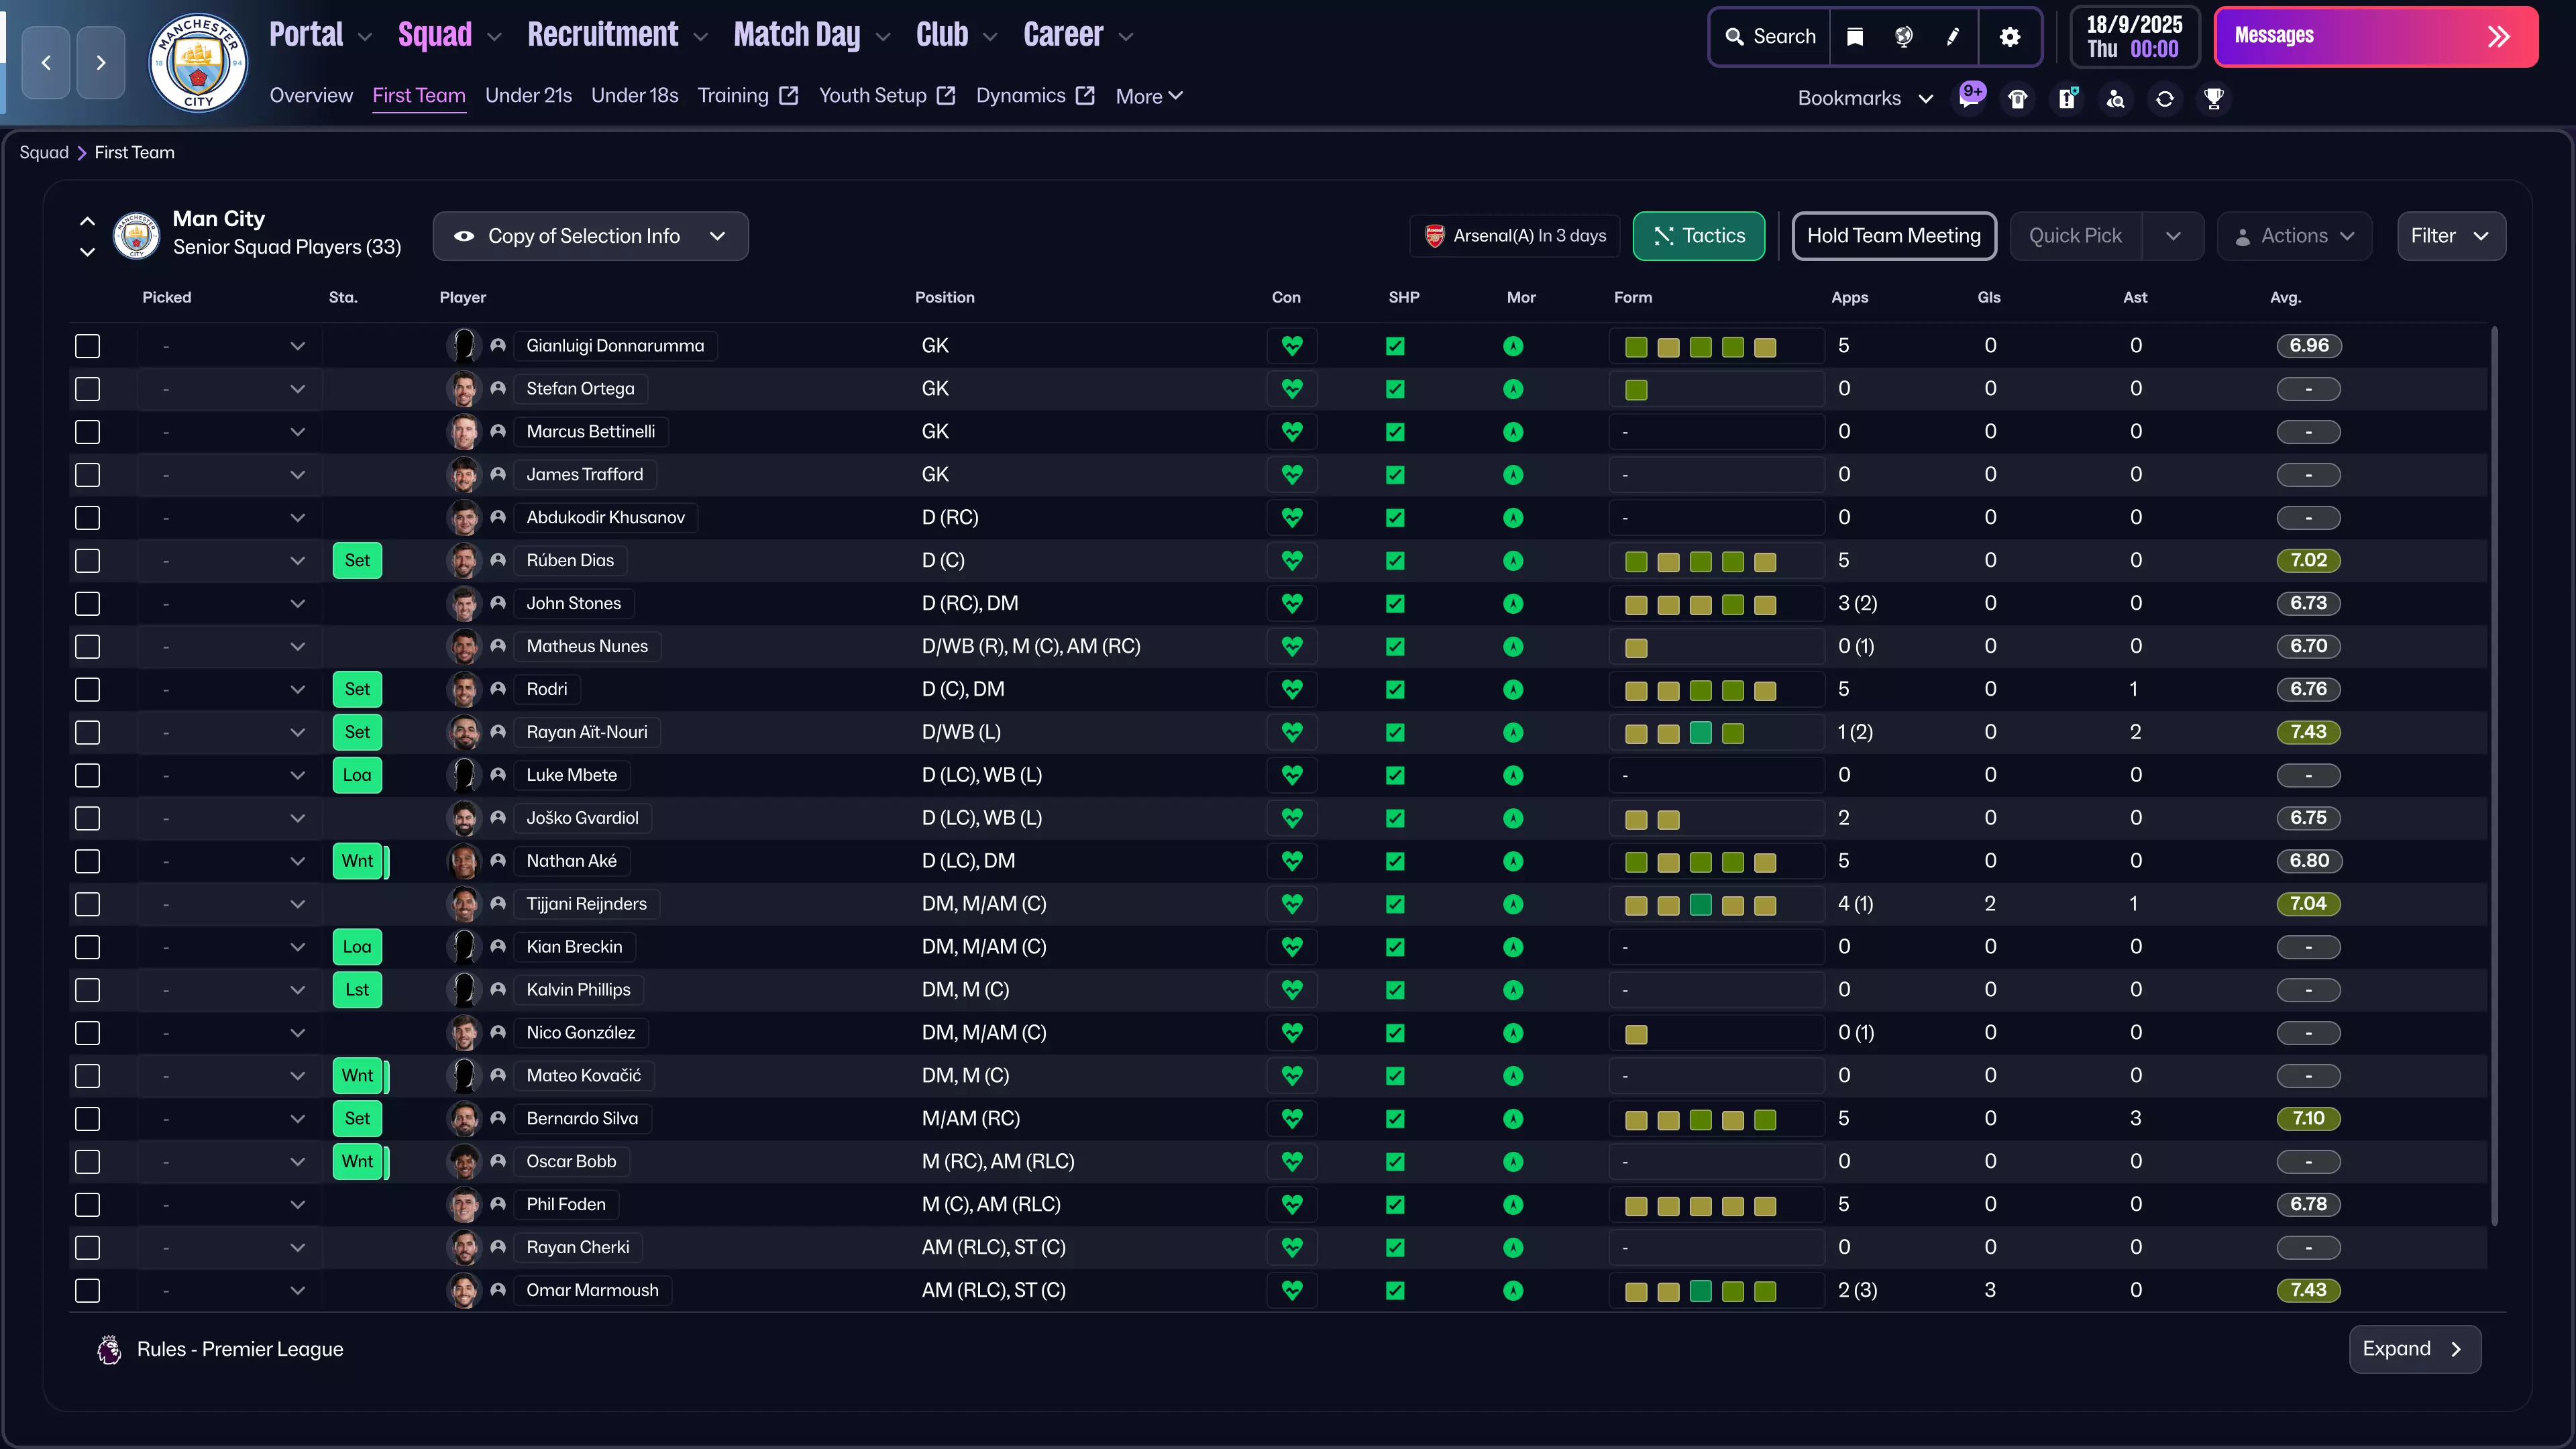This screenshot has height=1449, width=2576.
Task: Select Rodri's row checkbox
Action: [x=88, y=689]
